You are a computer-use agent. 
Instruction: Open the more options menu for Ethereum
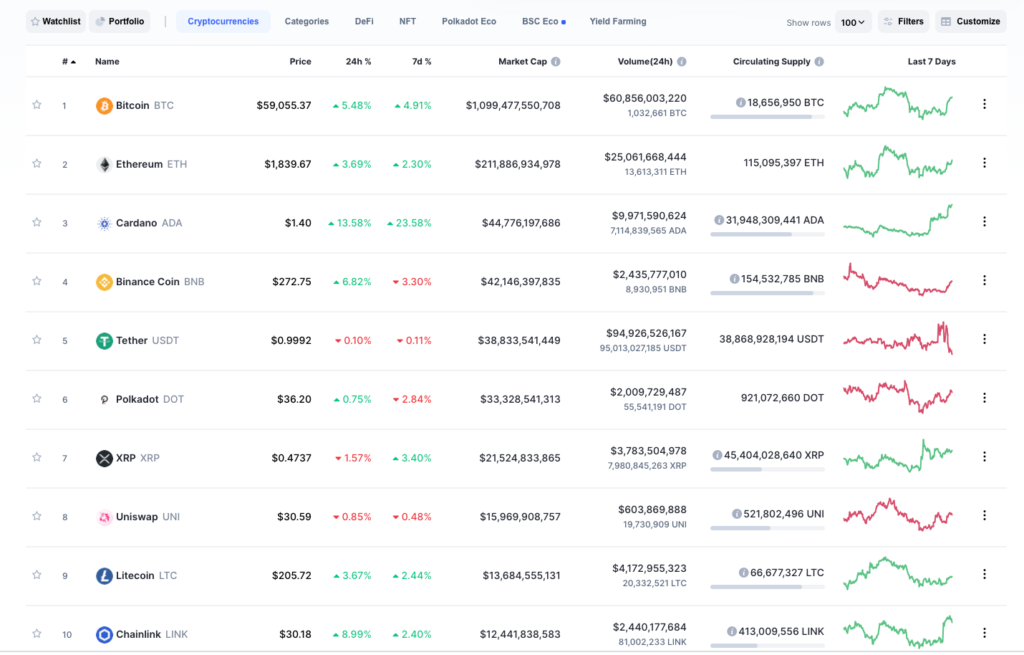(x=984, y=163)
